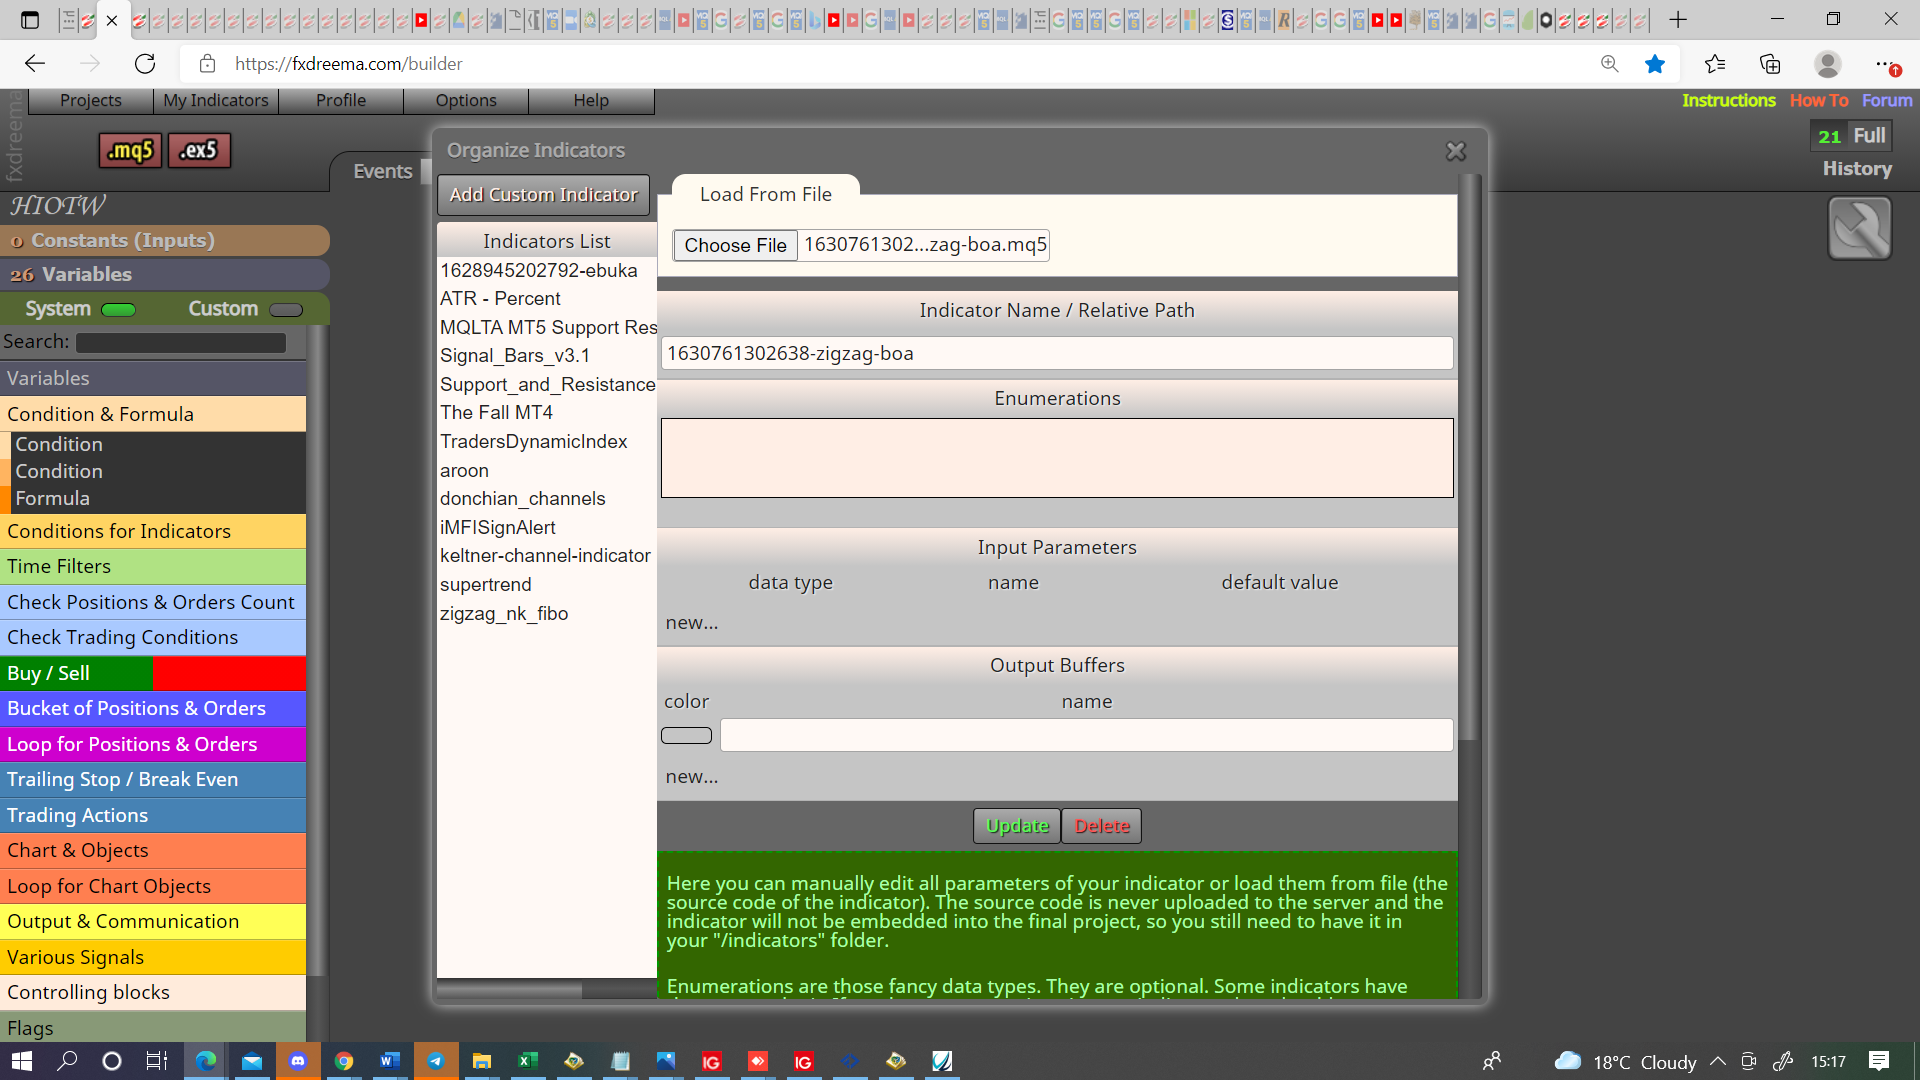
Task: Open the How To link
Action: point(1819,100)
